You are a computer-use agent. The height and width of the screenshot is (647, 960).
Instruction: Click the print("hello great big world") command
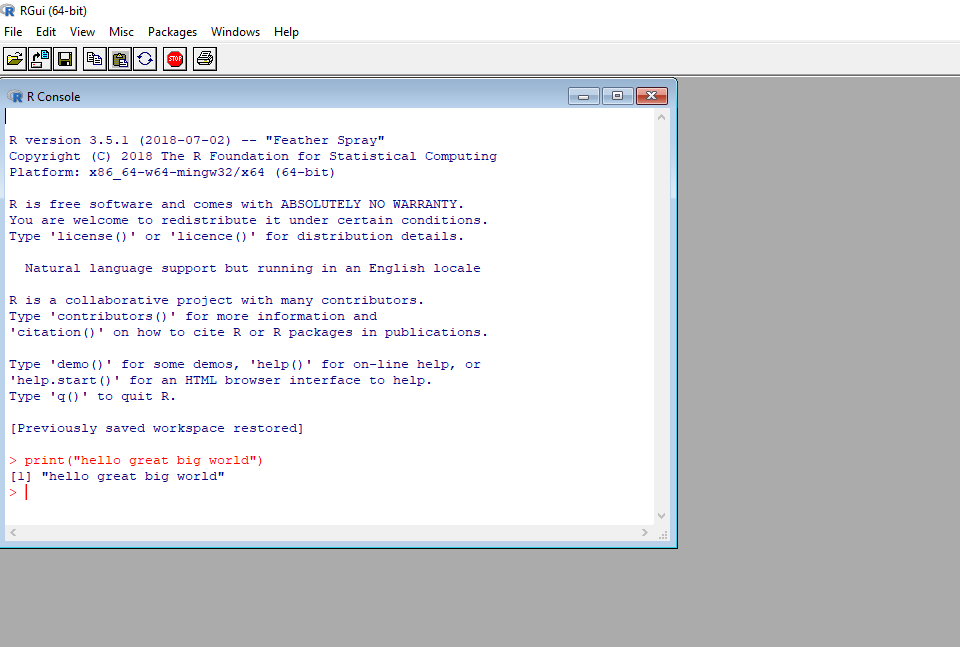pos(144,460)
